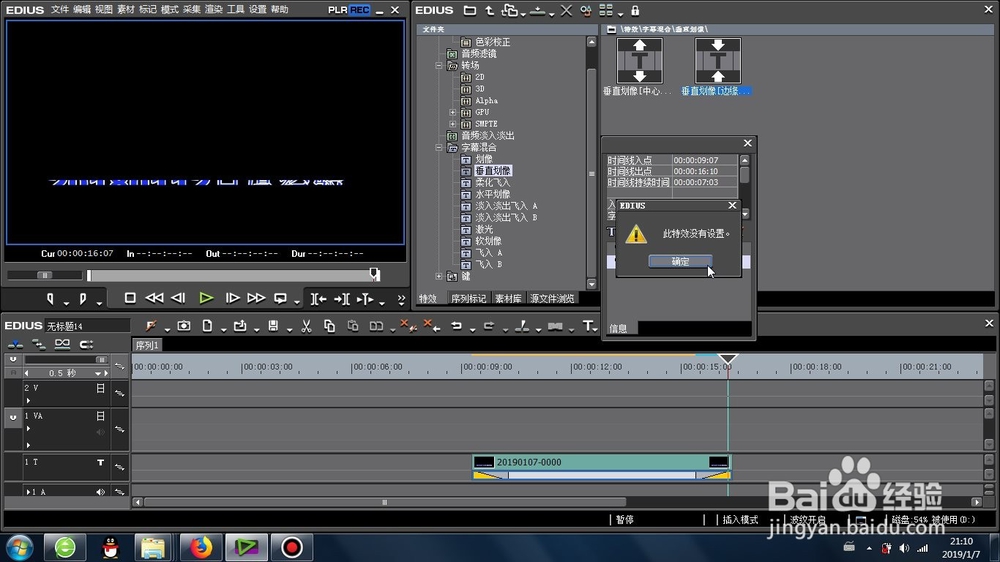This screenshot has width=1000, height=562.
Task: Click the paste at cursor icon
Action: 353,326
